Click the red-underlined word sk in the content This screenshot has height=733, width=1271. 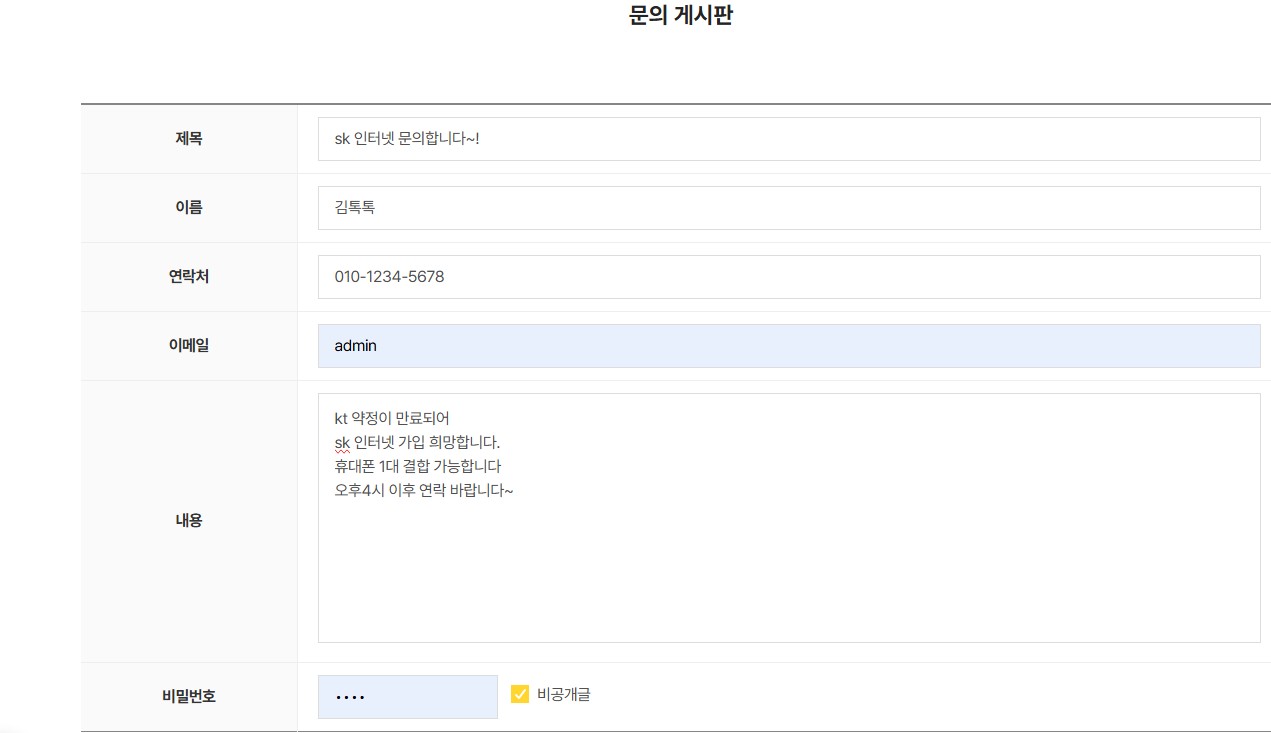tap(342, 443)
